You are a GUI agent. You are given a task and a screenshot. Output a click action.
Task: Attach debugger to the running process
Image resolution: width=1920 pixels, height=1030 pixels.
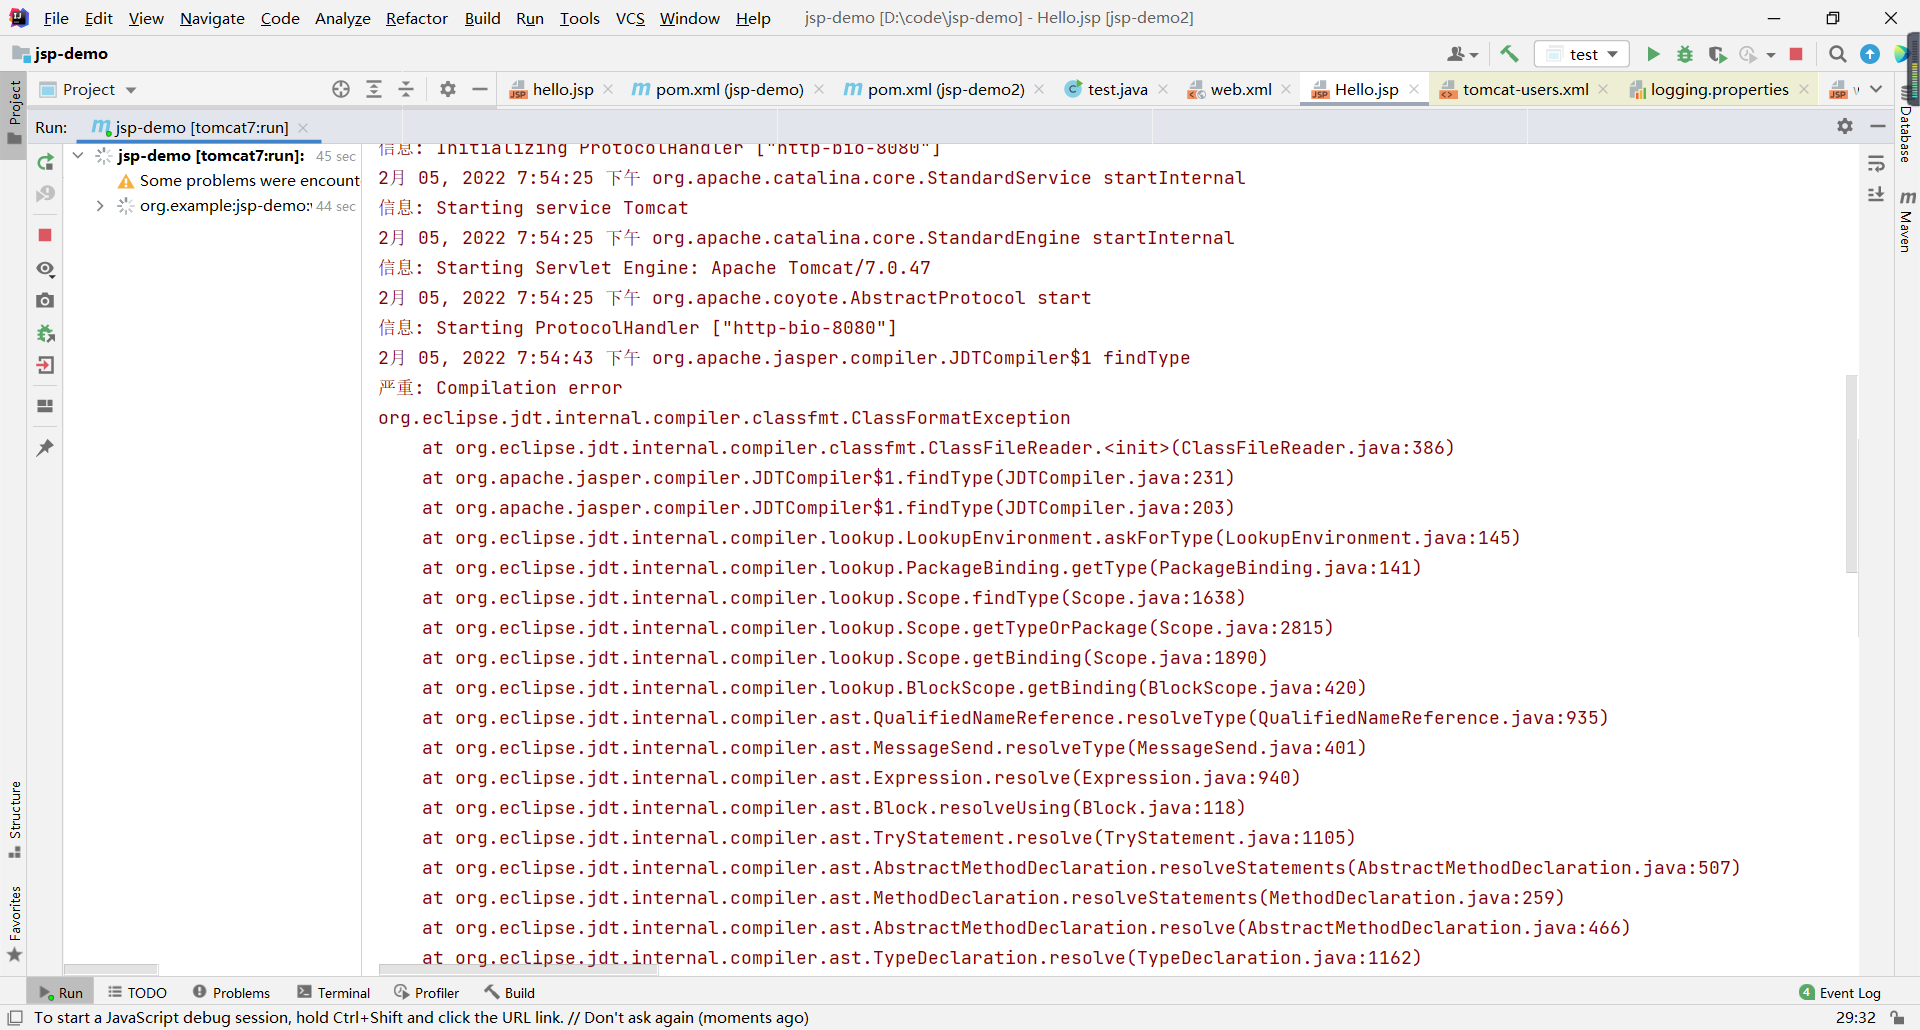coord(45,334)
